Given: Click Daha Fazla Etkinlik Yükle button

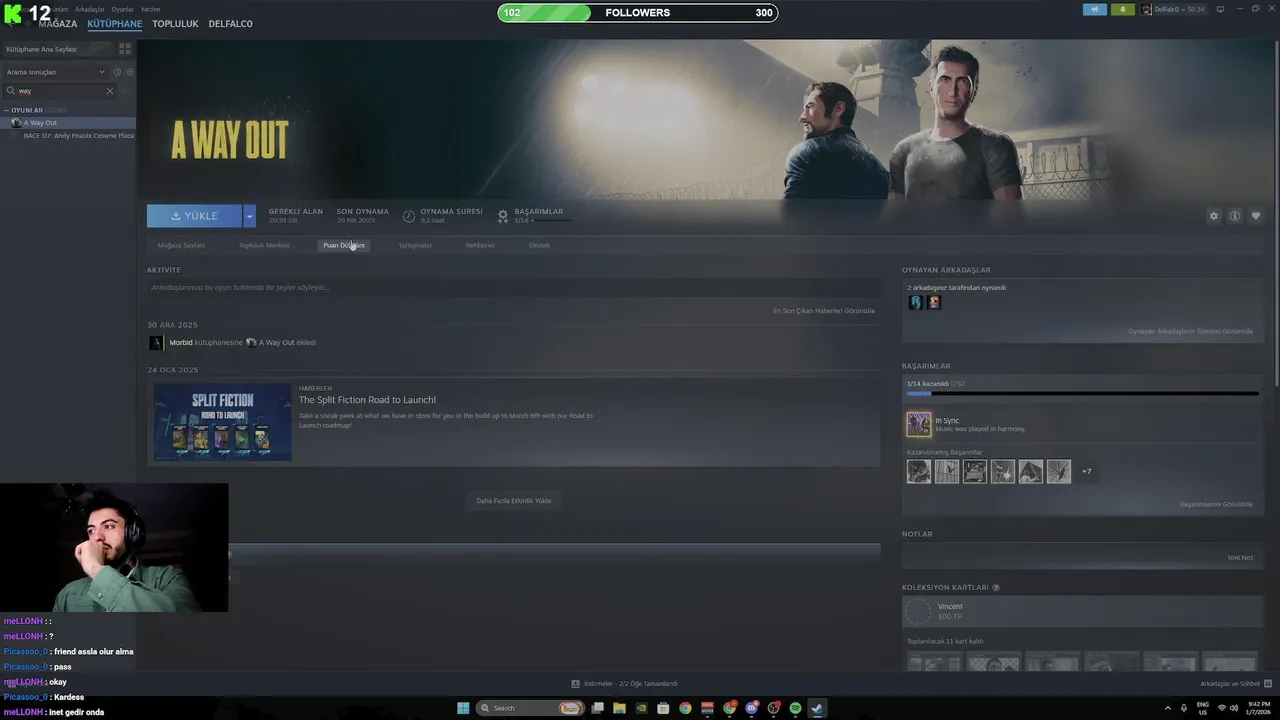Looking at the screenshot, I should 513,500.
